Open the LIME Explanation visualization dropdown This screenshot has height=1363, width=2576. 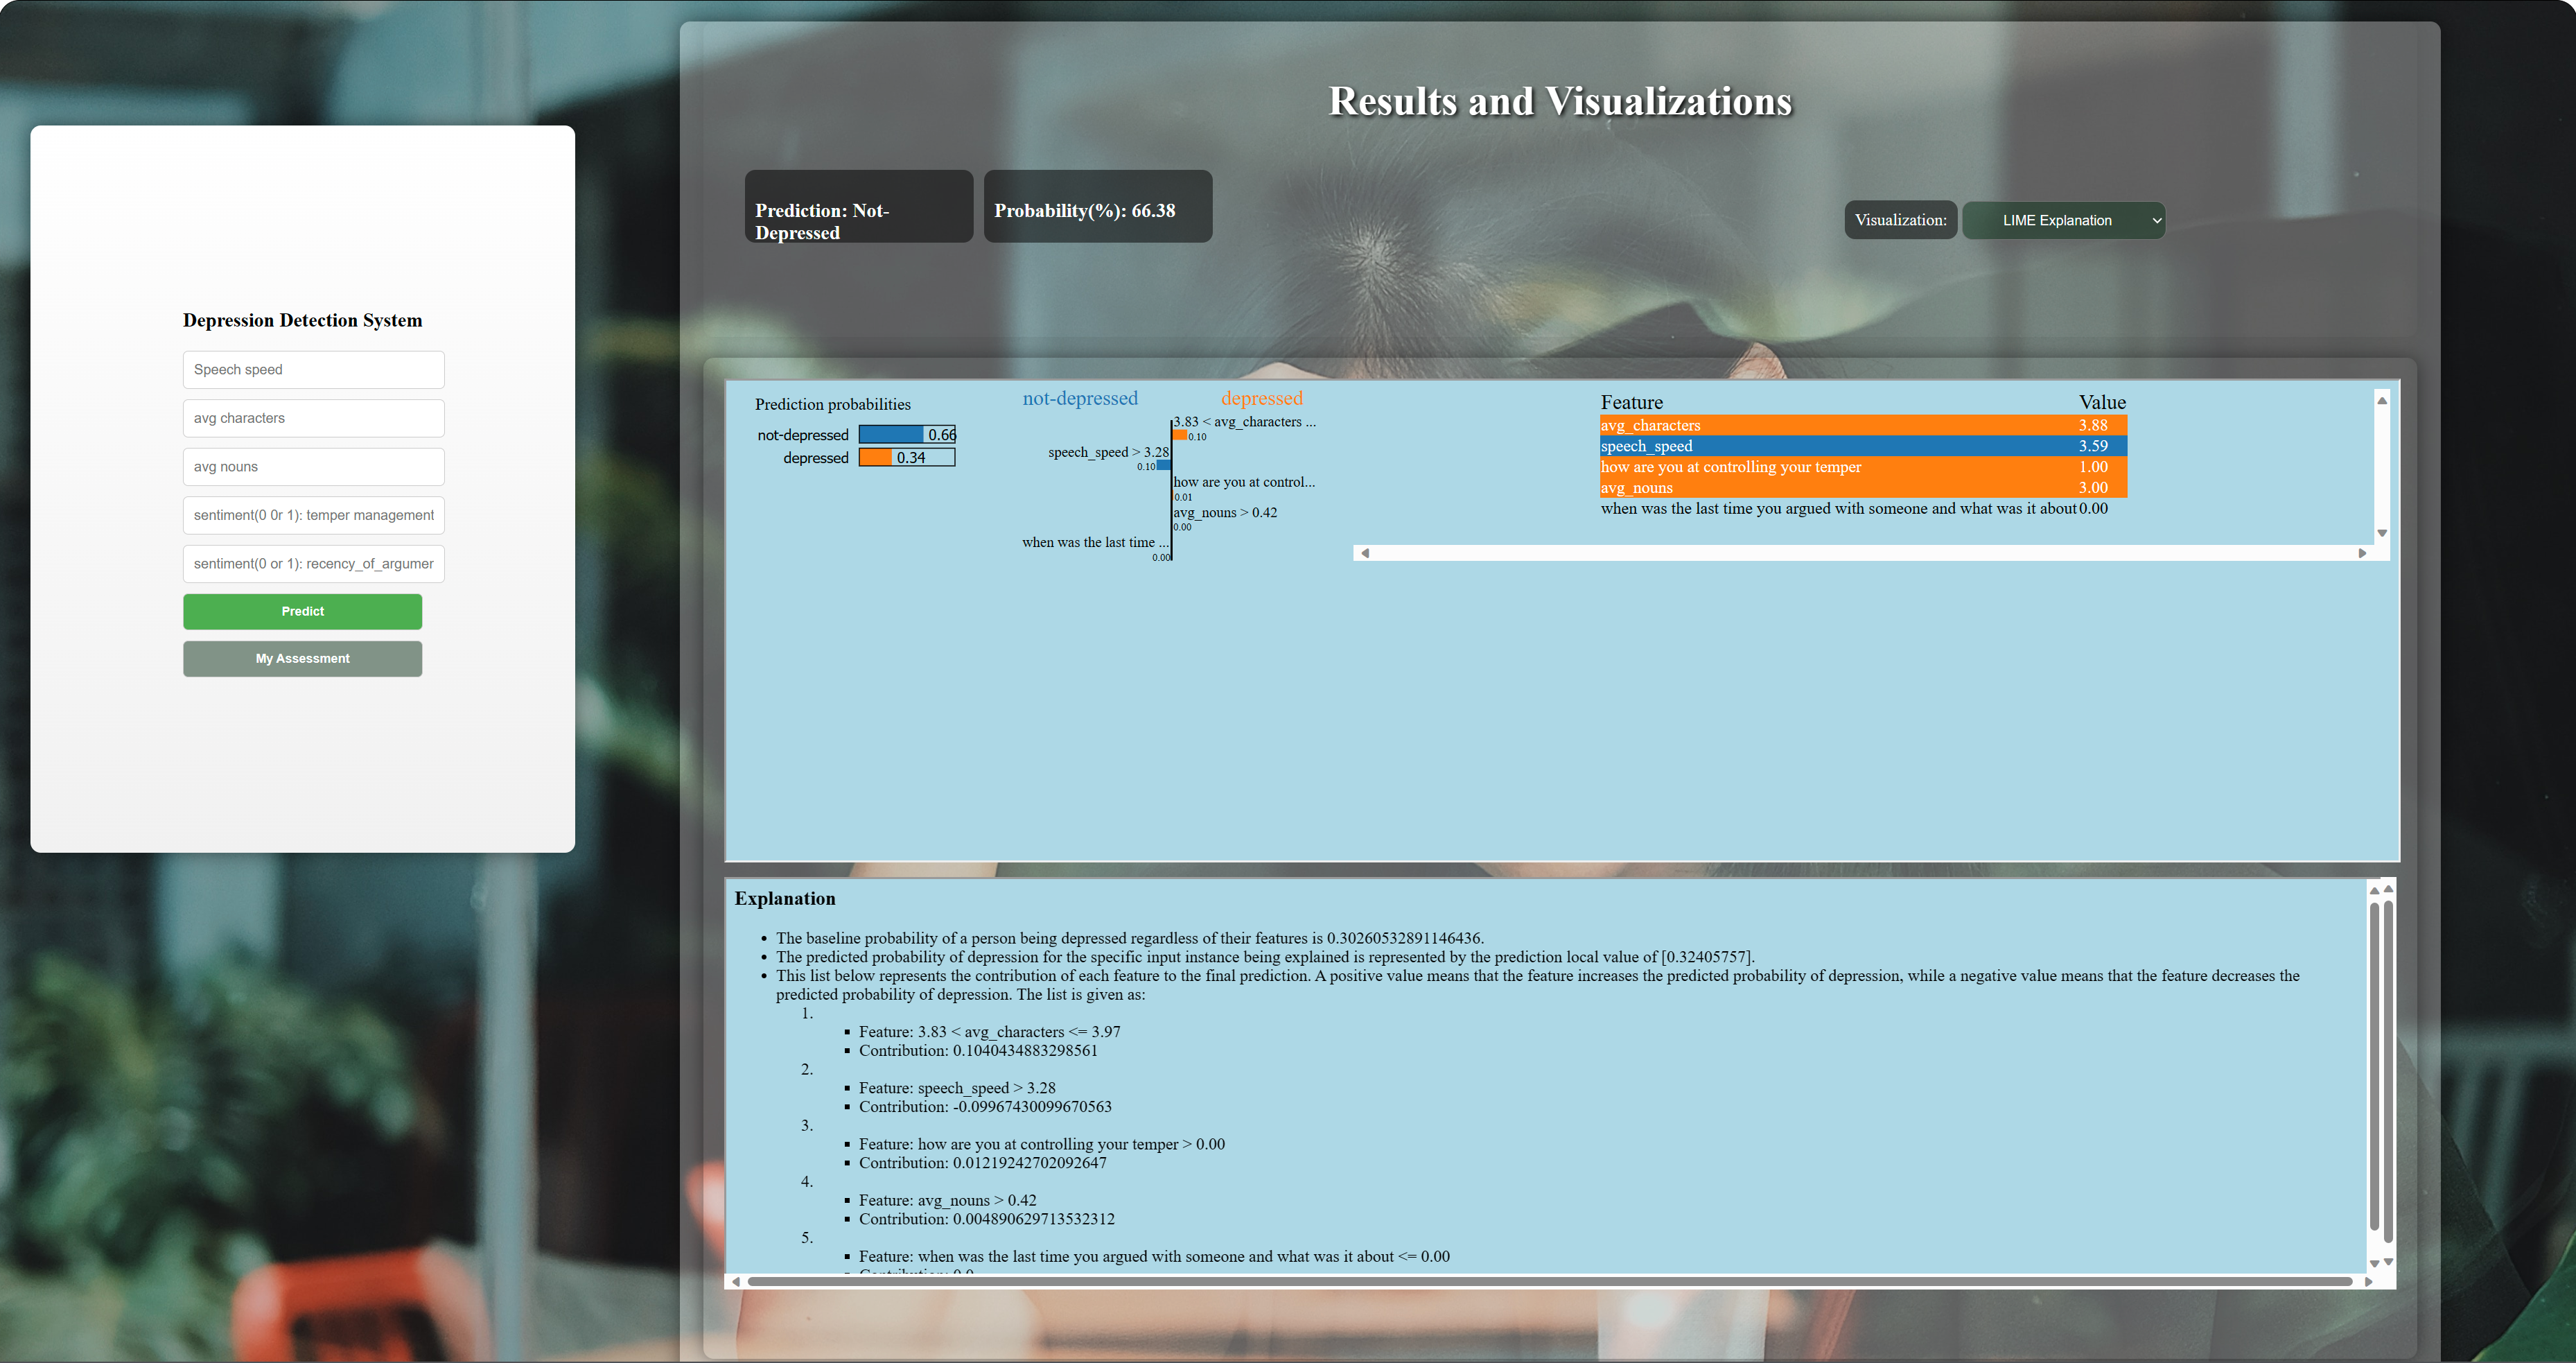[2063, 220]
